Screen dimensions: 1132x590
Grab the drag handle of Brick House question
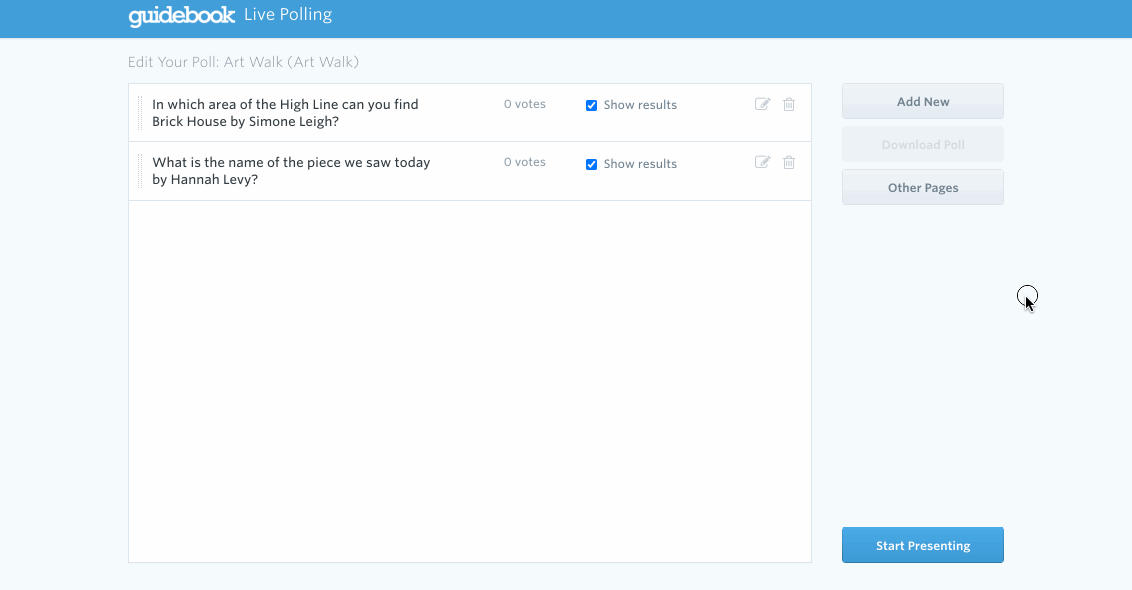[x=140, y=113]
